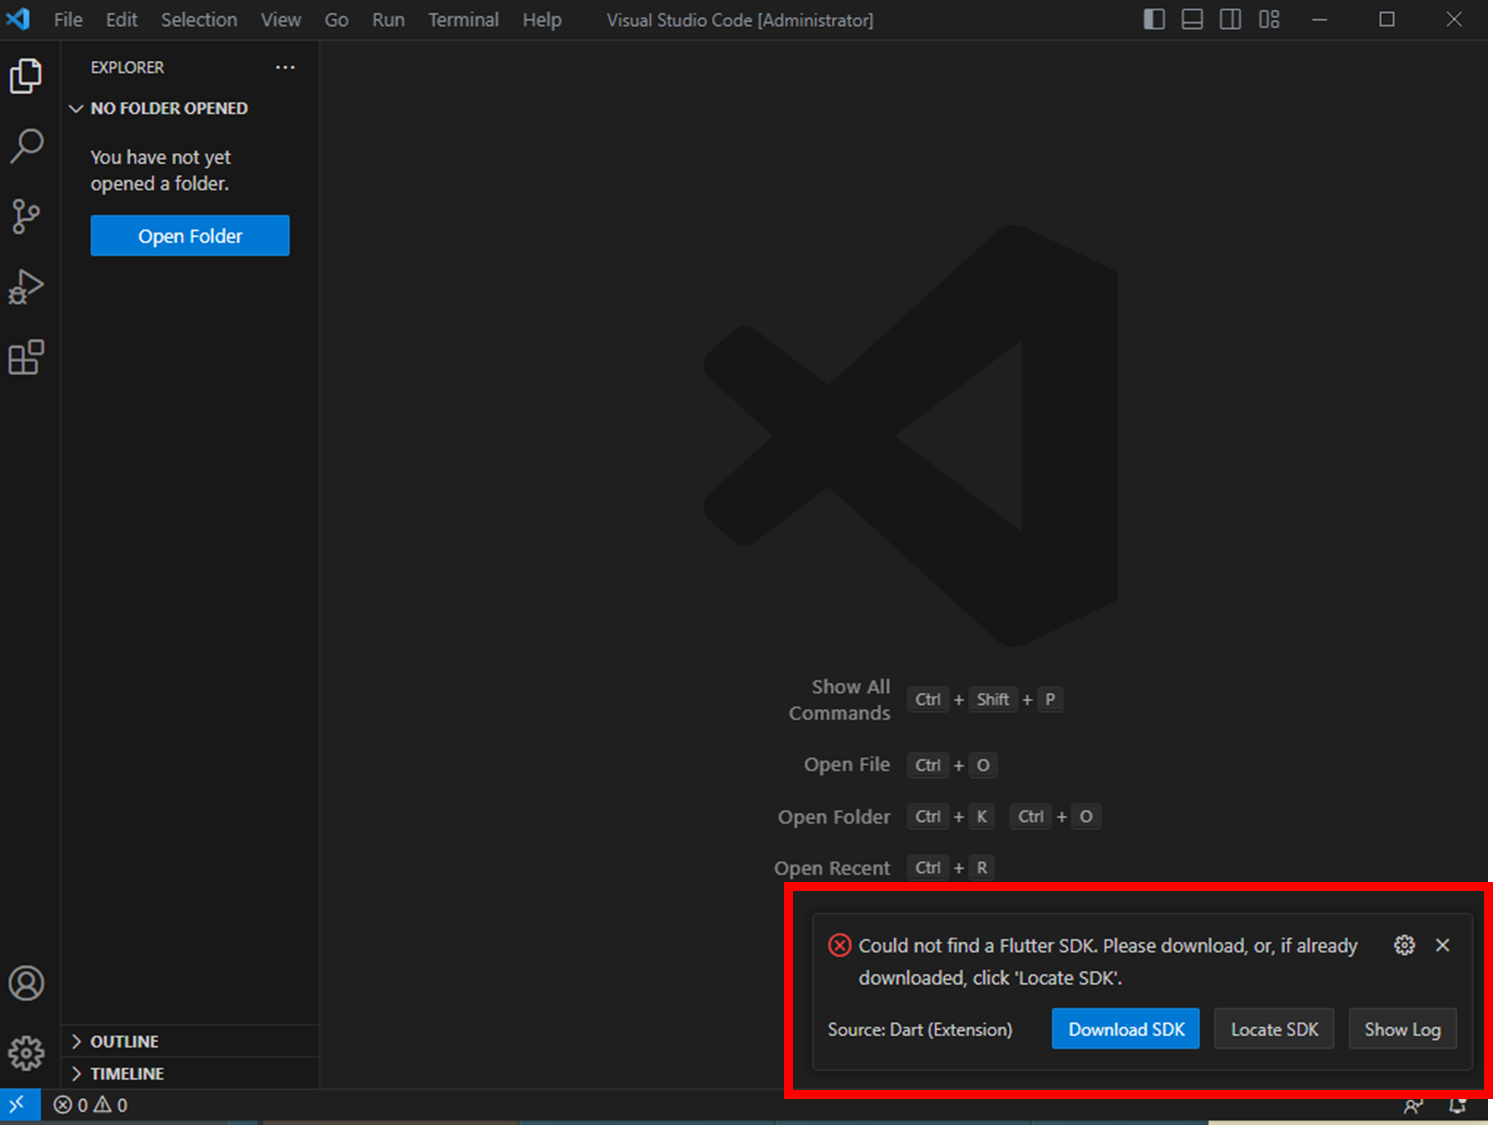Collapse the NO FOLDER OPENED section
1493x1125 pixels.
point(190,108)
